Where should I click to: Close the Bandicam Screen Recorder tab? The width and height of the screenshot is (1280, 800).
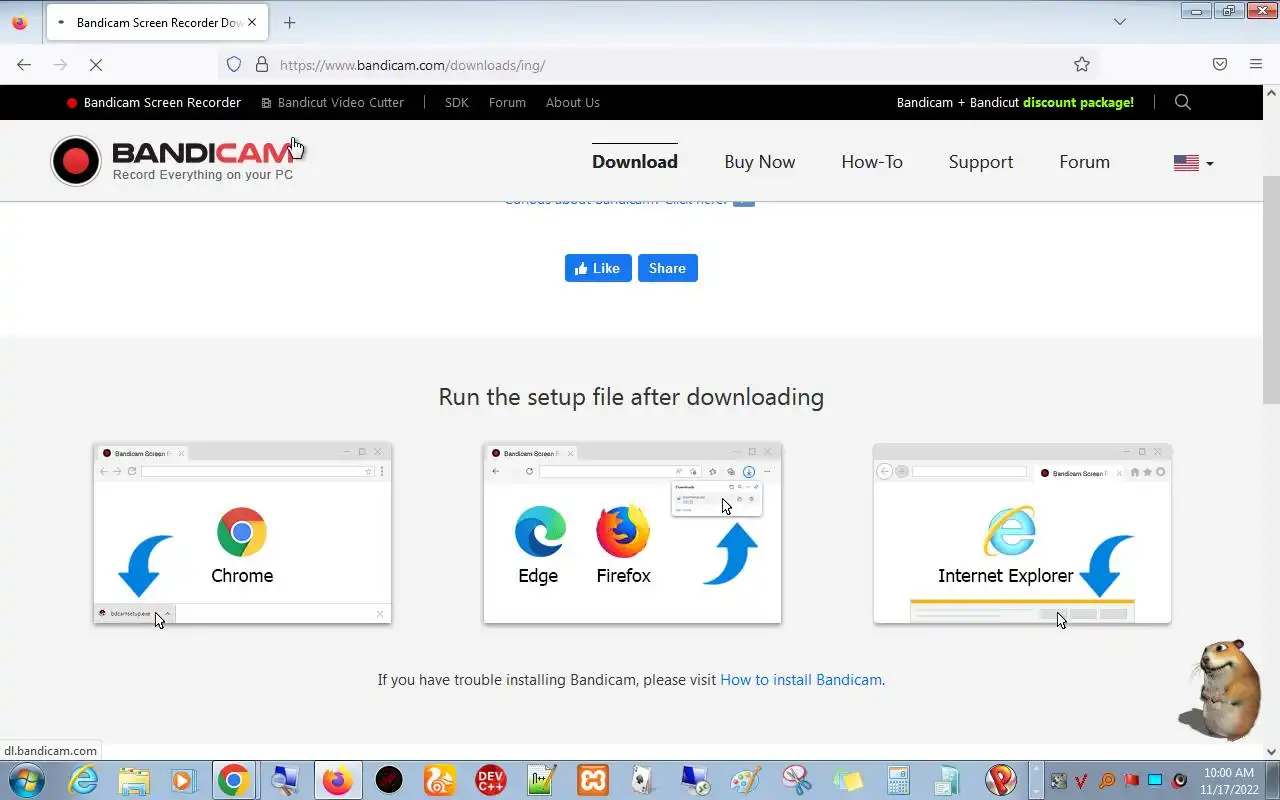click(251, 22)
